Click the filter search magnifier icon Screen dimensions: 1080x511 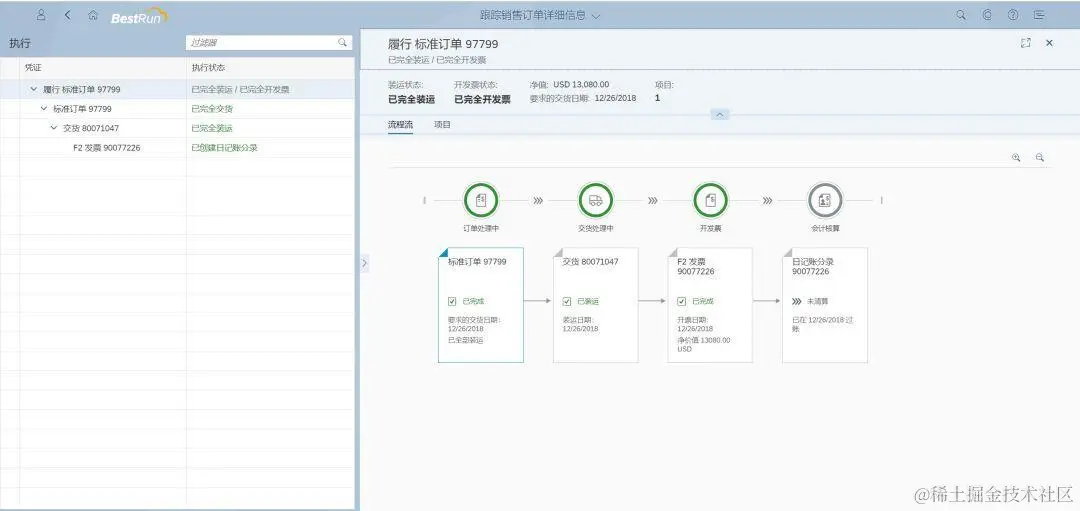click(342, 43)
